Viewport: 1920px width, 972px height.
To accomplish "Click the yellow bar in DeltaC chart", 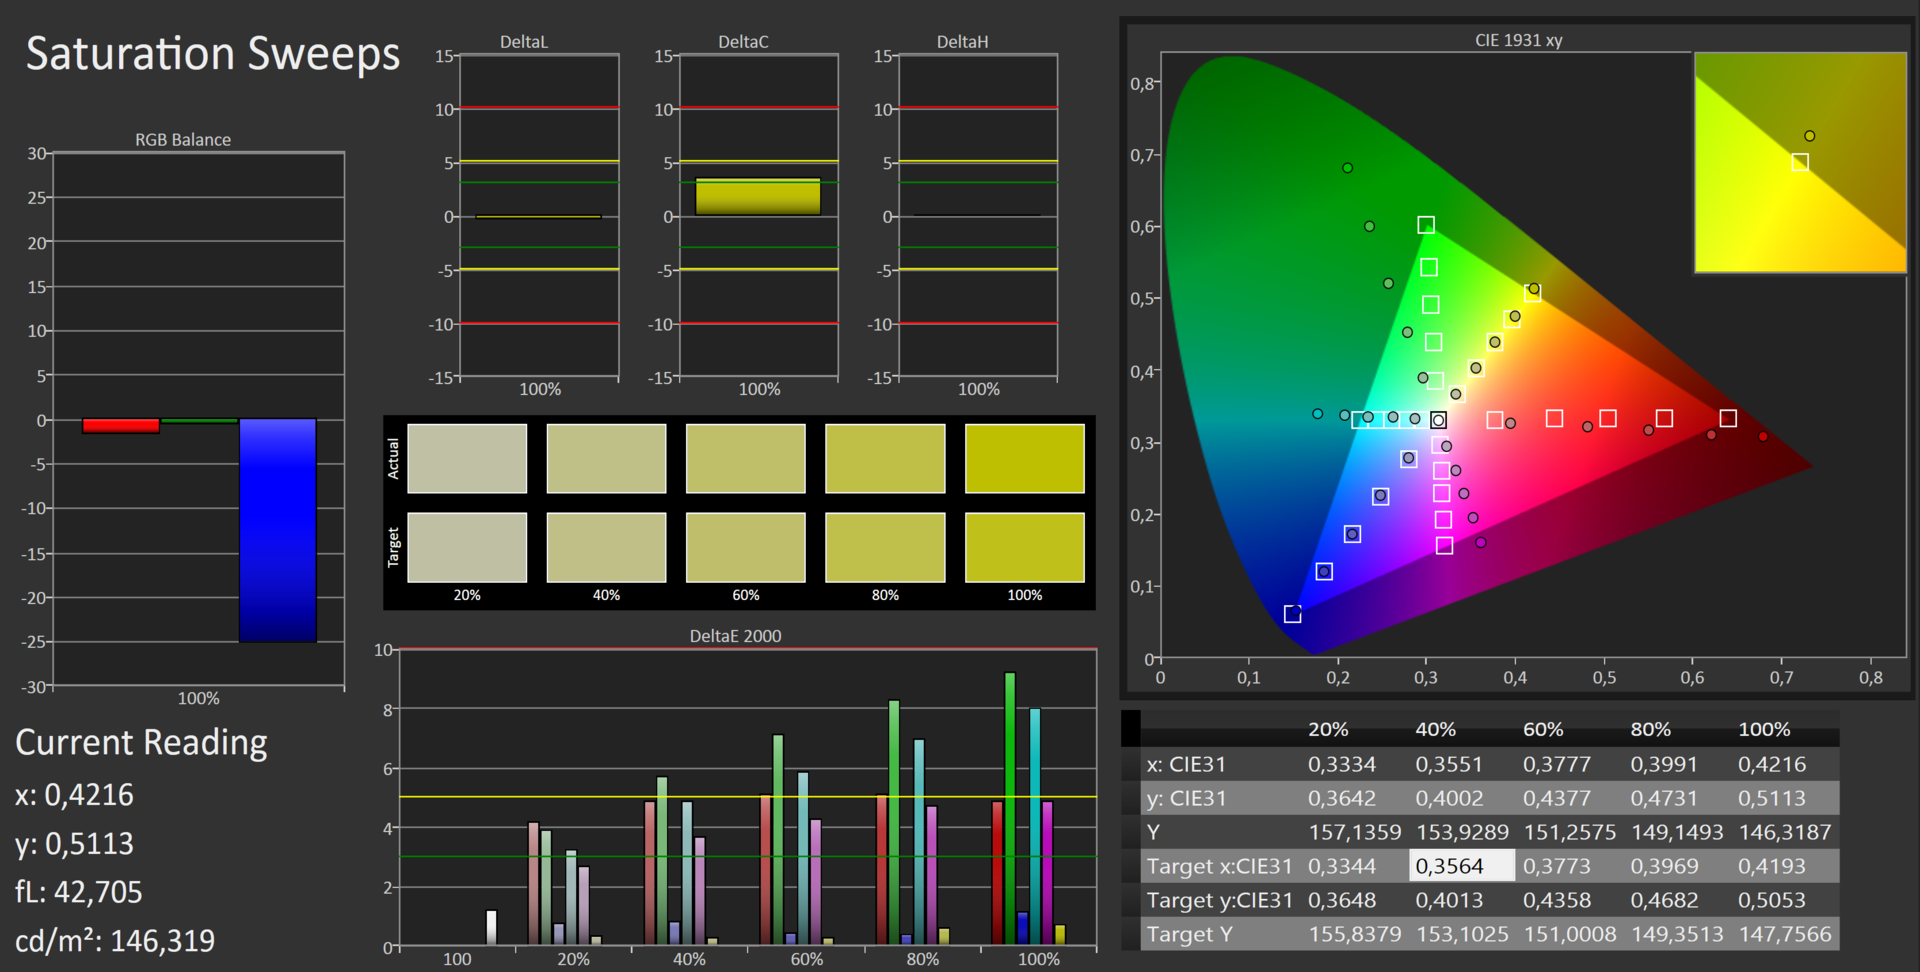I will tap(758, 197).
